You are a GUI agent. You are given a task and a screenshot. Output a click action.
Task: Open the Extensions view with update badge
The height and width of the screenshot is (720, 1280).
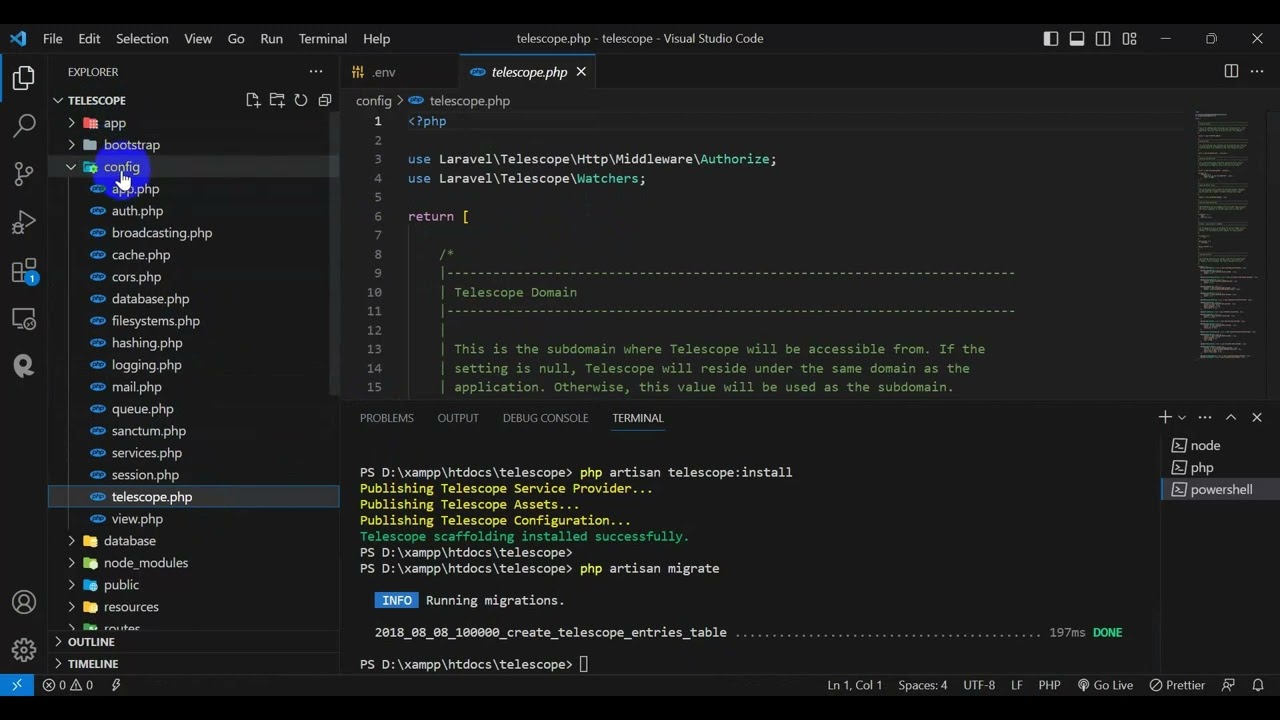24,271
